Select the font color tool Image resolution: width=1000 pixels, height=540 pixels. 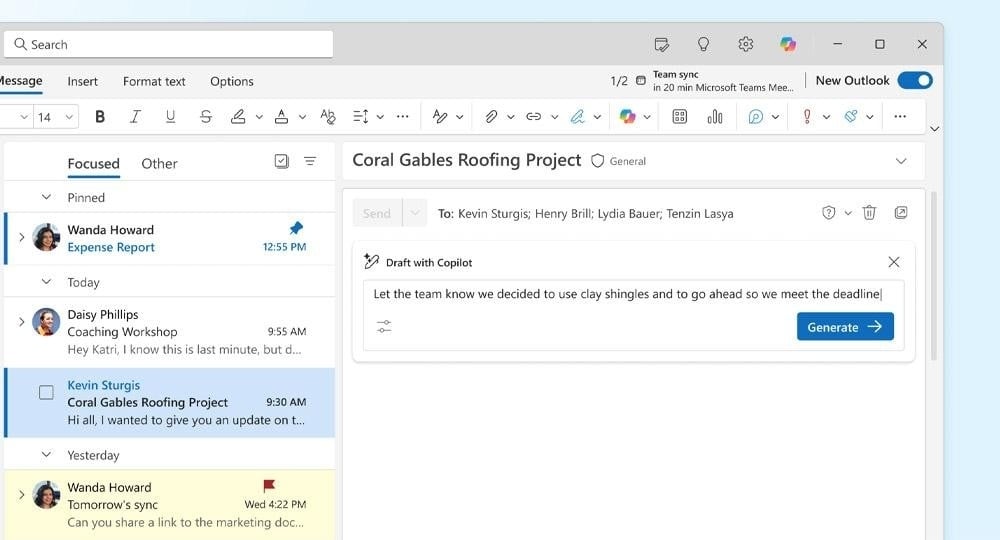point(281,117)
